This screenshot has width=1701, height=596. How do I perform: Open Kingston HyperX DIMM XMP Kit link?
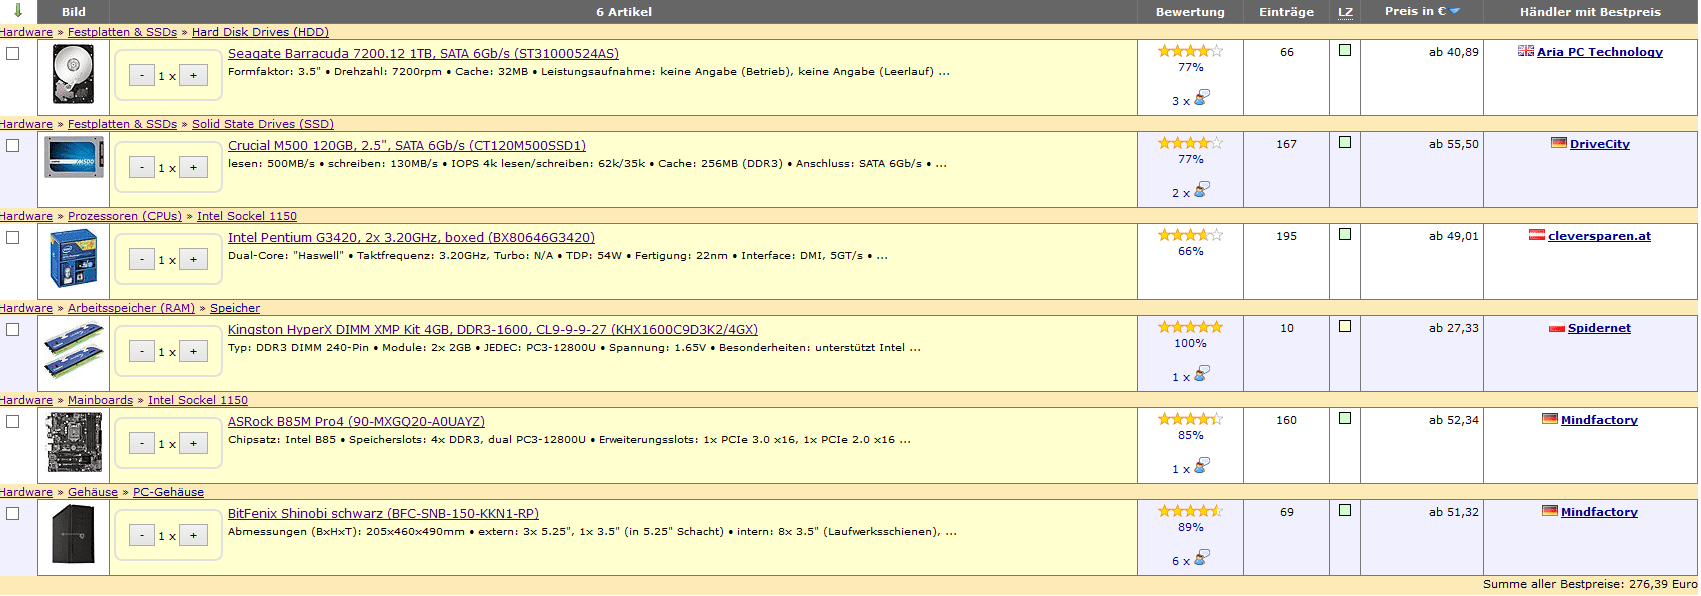point(493,330)
